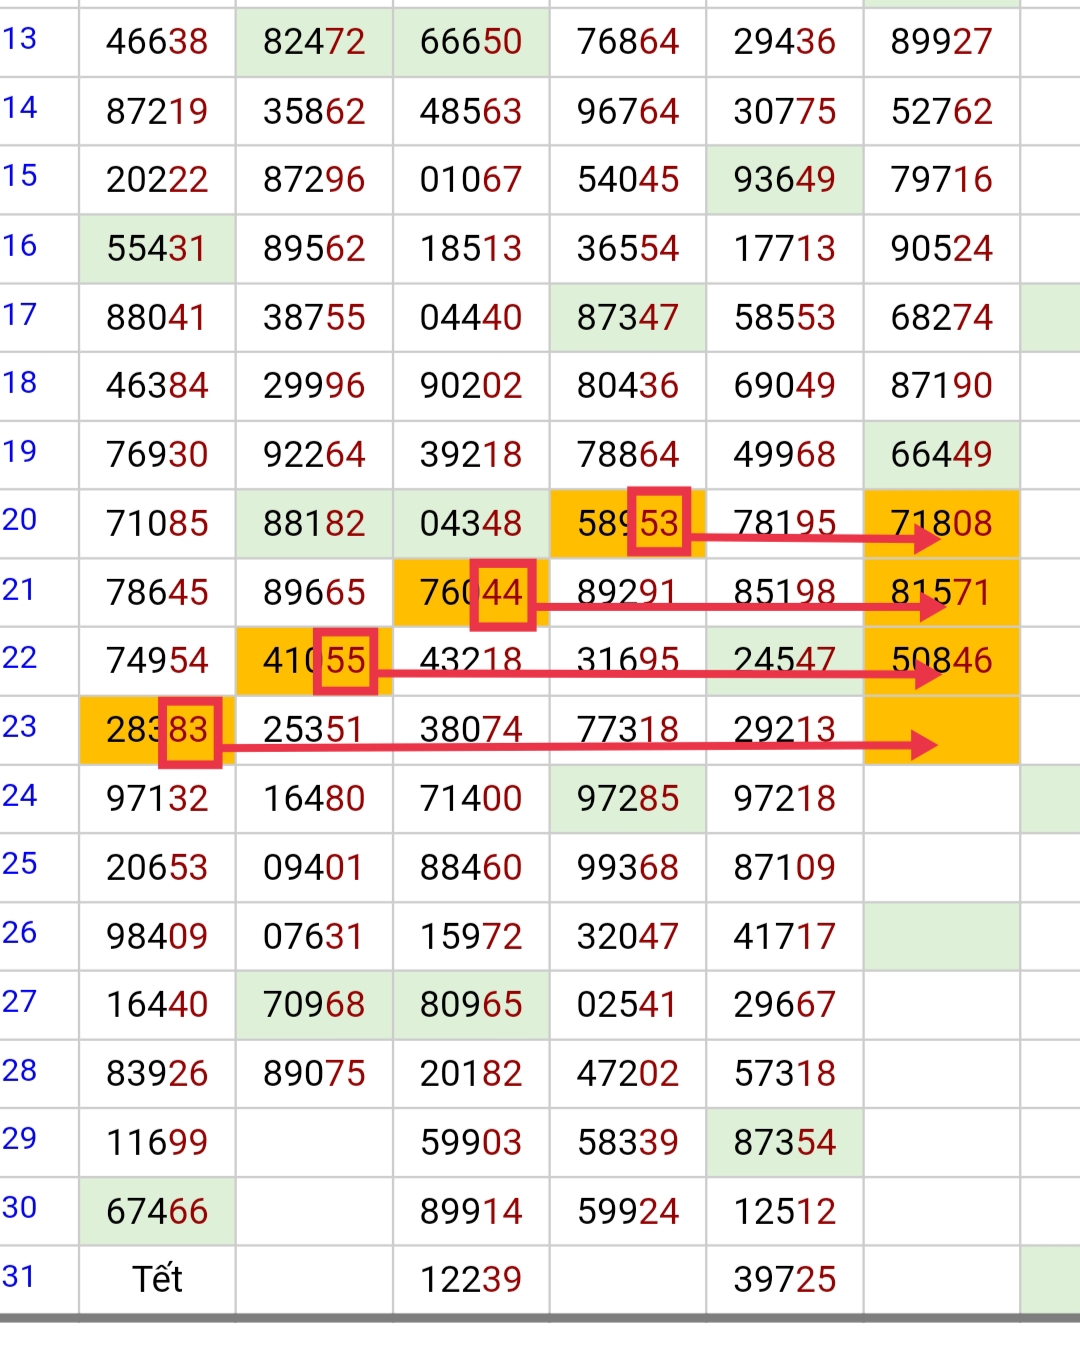The image size is (1080, 1350).
Task: Select row number 31 on the left
Action: 20,1277
